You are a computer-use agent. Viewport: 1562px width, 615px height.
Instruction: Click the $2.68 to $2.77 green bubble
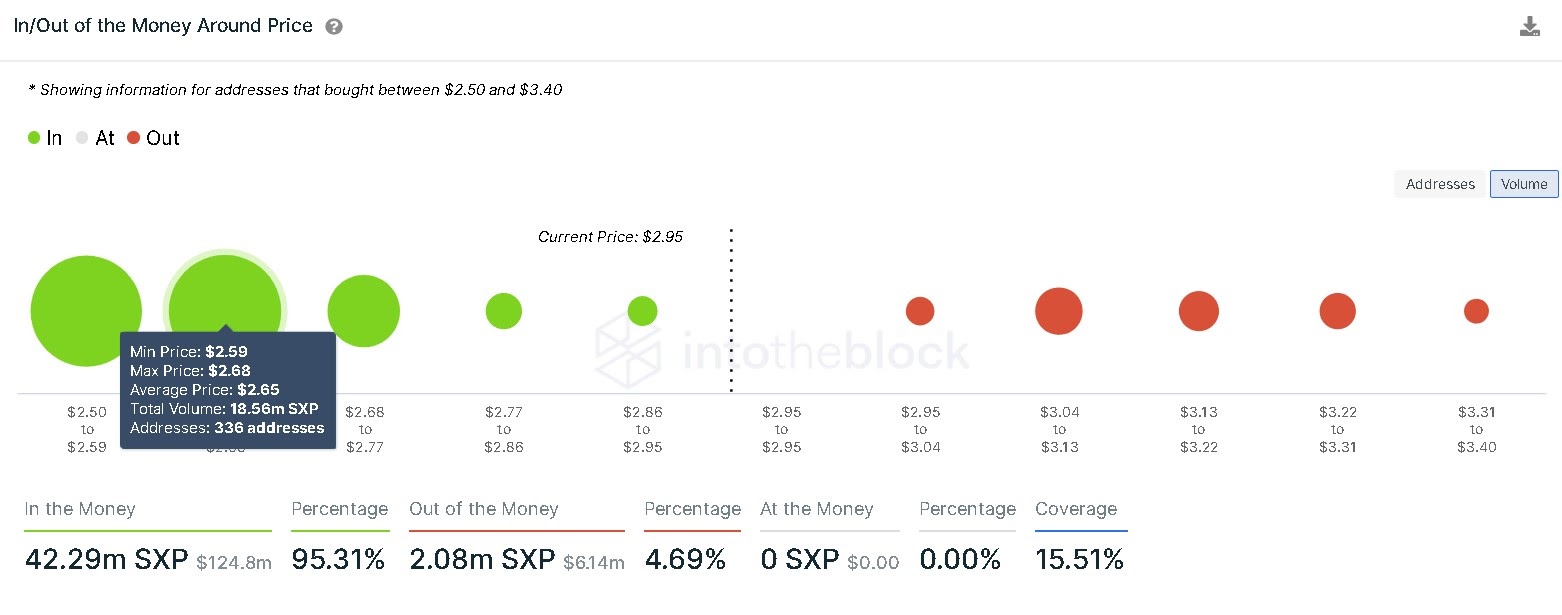pos(364,311)
